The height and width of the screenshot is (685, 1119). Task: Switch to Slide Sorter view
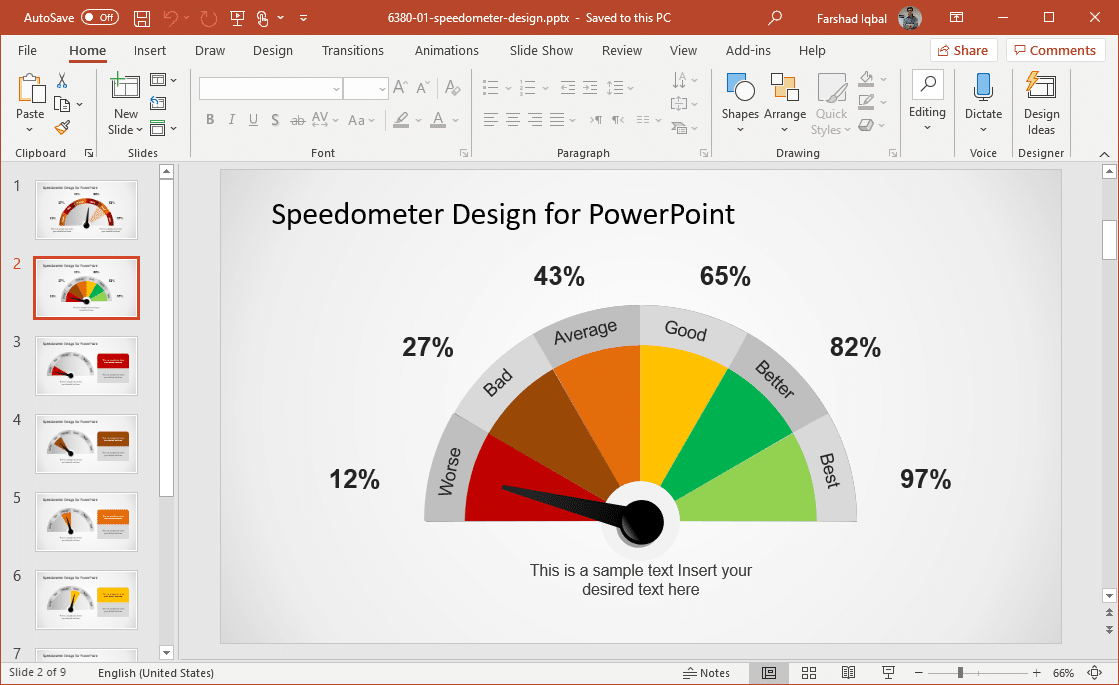(809, 673)
